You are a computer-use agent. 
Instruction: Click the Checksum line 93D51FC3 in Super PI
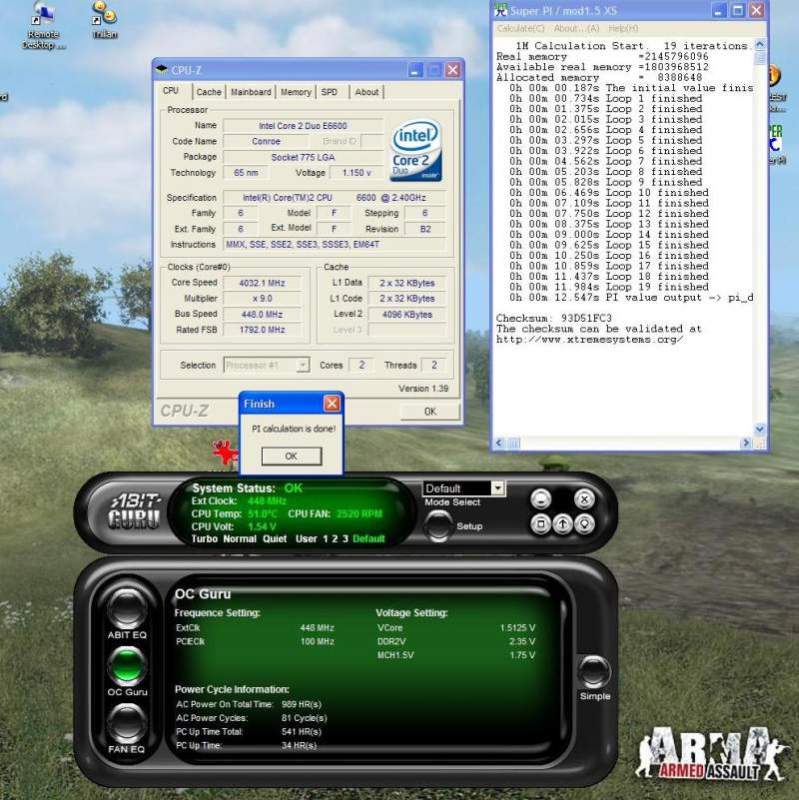(x=554, y=318)
